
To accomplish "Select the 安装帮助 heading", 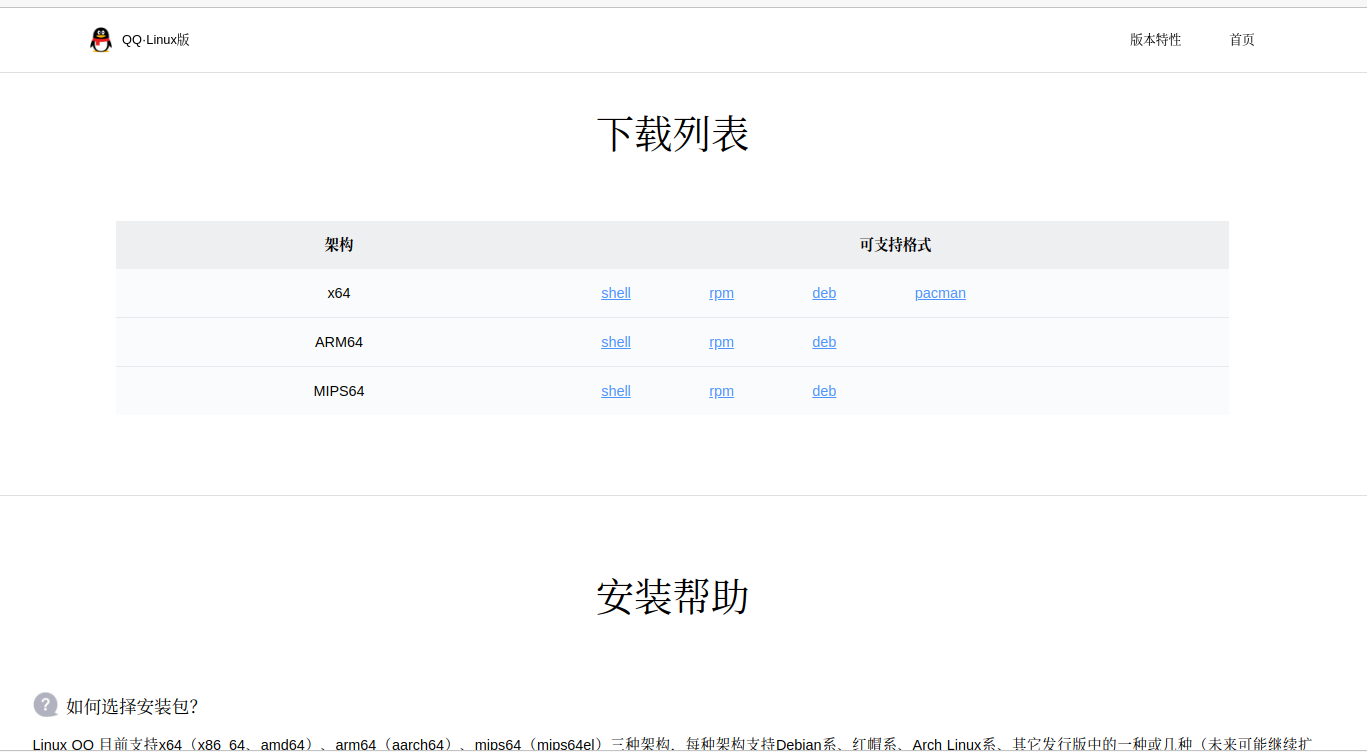I will [673, 598].
